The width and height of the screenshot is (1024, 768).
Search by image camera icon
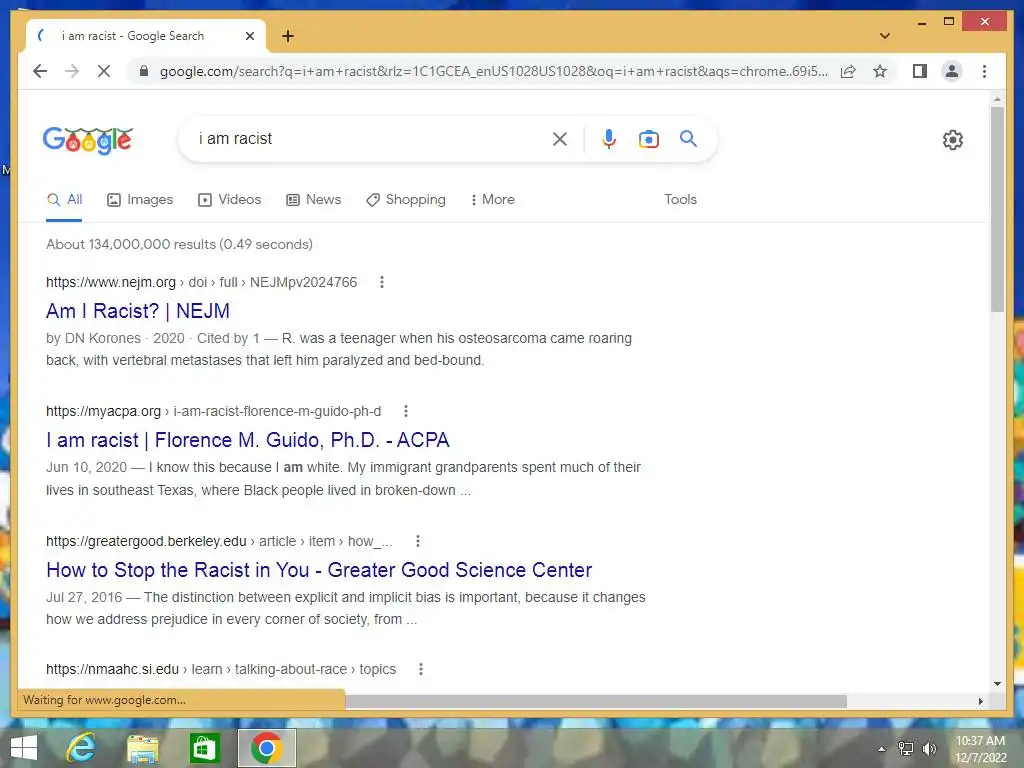(648, 138)
